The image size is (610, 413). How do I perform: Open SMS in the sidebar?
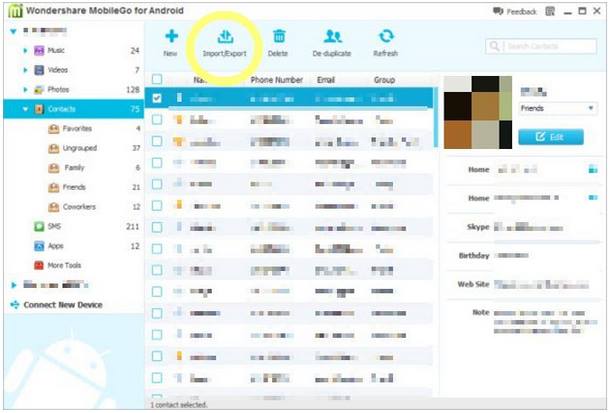coord(54,226)
